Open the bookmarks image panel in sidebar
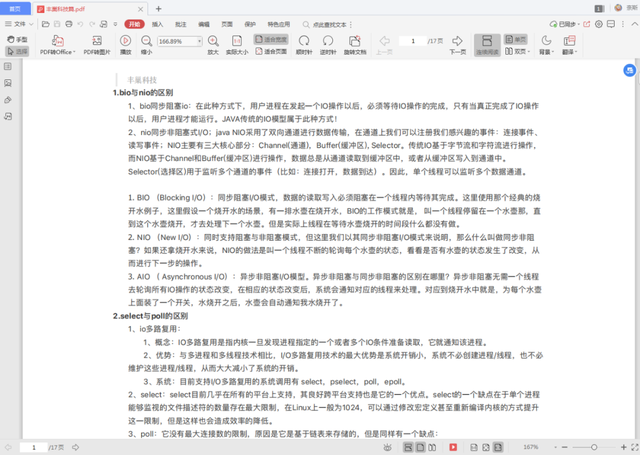 pos(8,83)
